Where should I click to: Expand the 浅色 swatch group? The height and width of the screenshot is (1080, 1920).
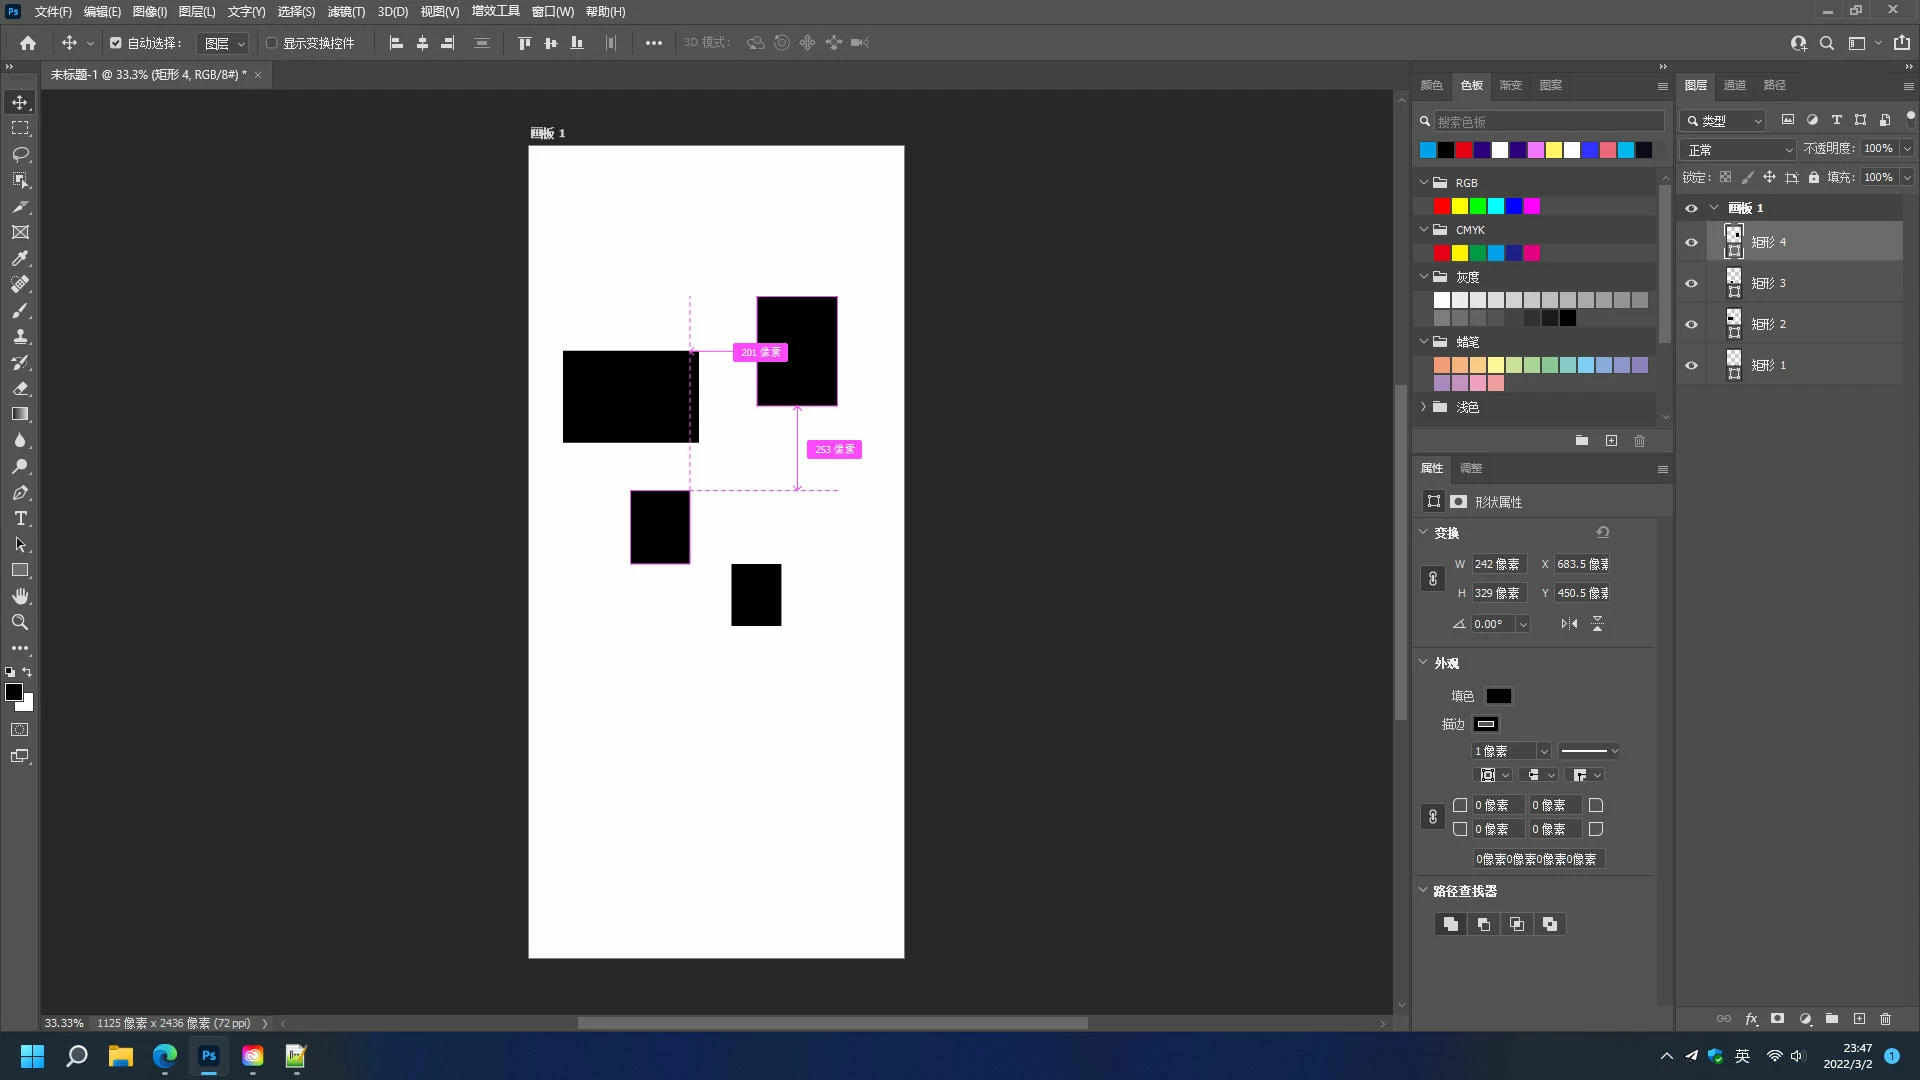(1424, 407)
